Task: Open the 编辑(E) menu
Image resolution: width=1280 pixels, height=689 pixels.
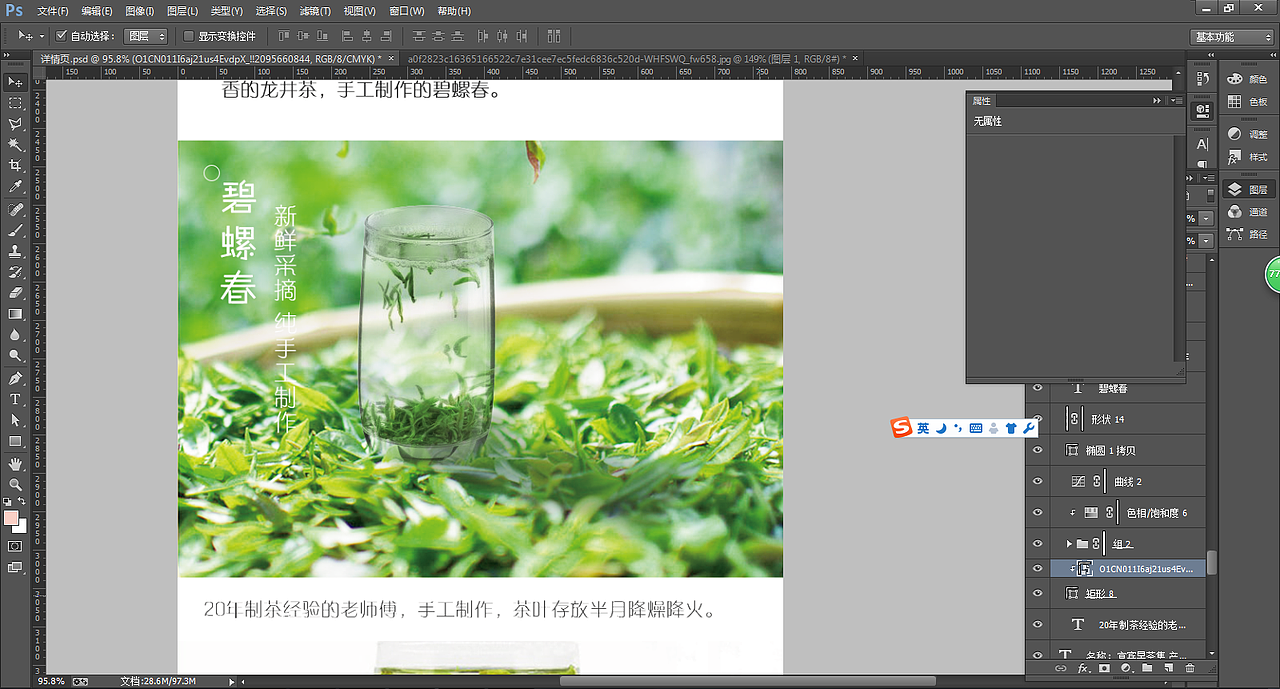Action: pyautogui.click(x=97, y=11)
